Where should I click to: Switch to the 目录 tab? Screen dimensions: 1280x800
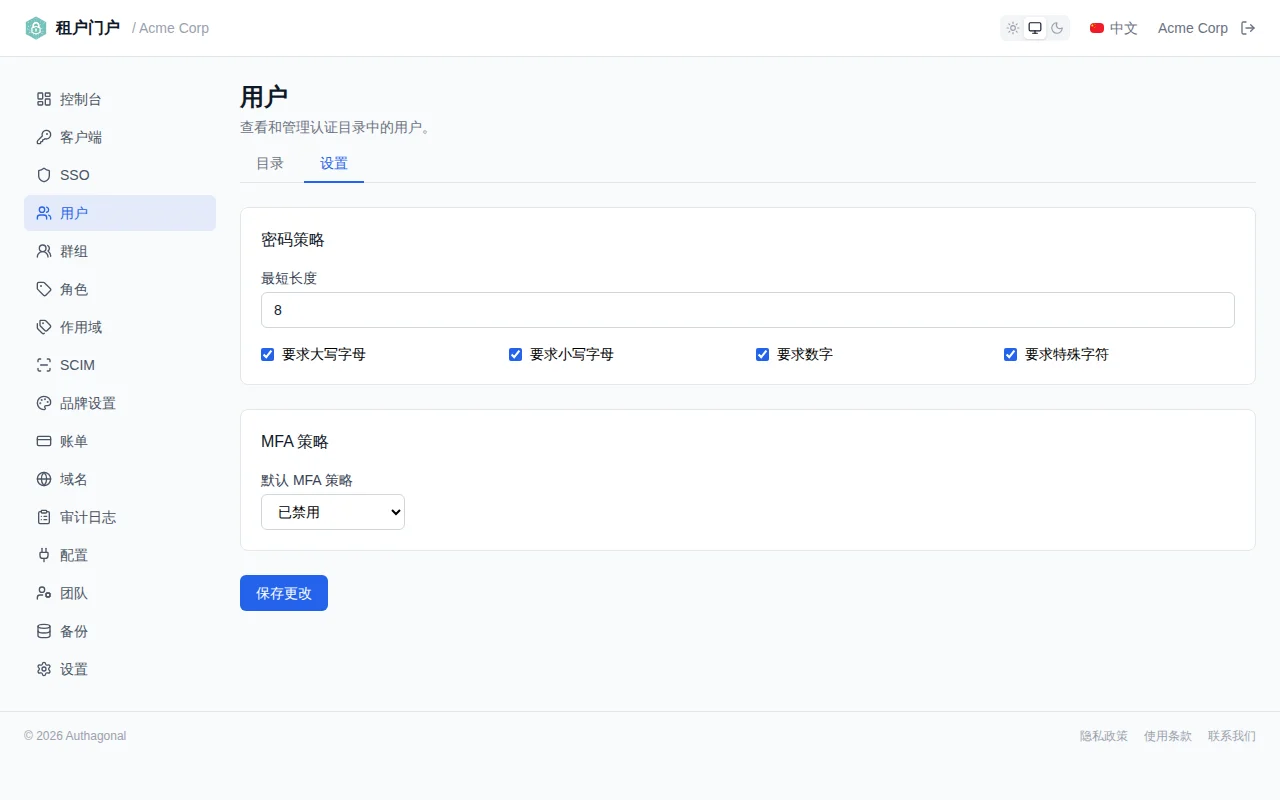(270, 163)
